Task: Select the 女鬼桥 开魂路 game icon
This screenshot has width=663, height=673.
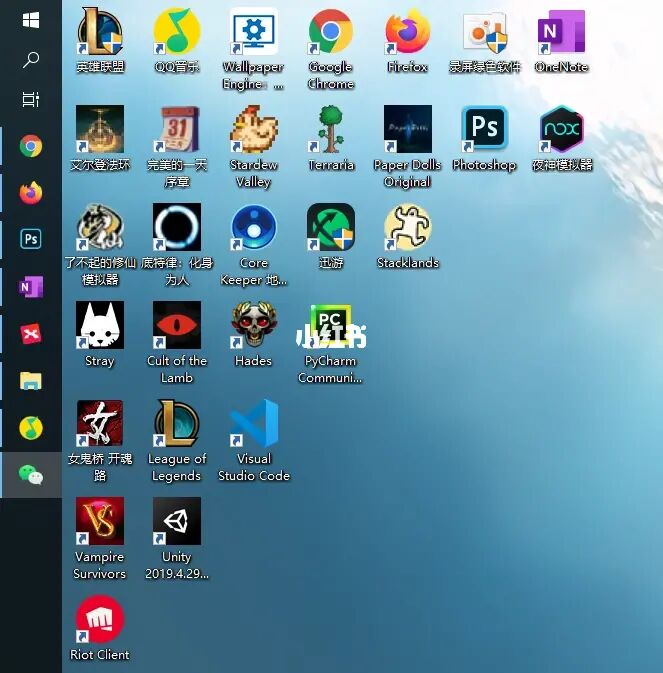Action: [x=100, y=423]
